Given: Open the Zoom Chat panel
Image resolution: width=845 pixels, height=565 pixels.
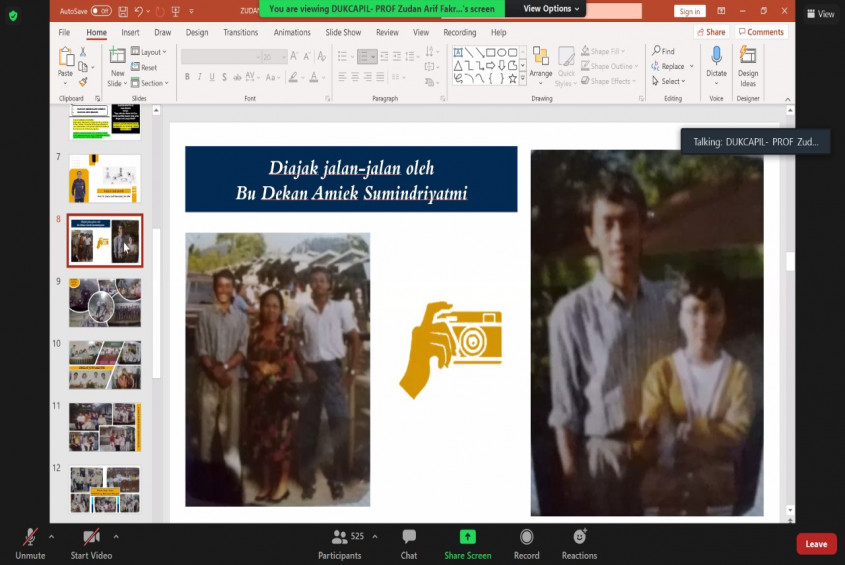Looking at the screenshot, I should 409,542.
